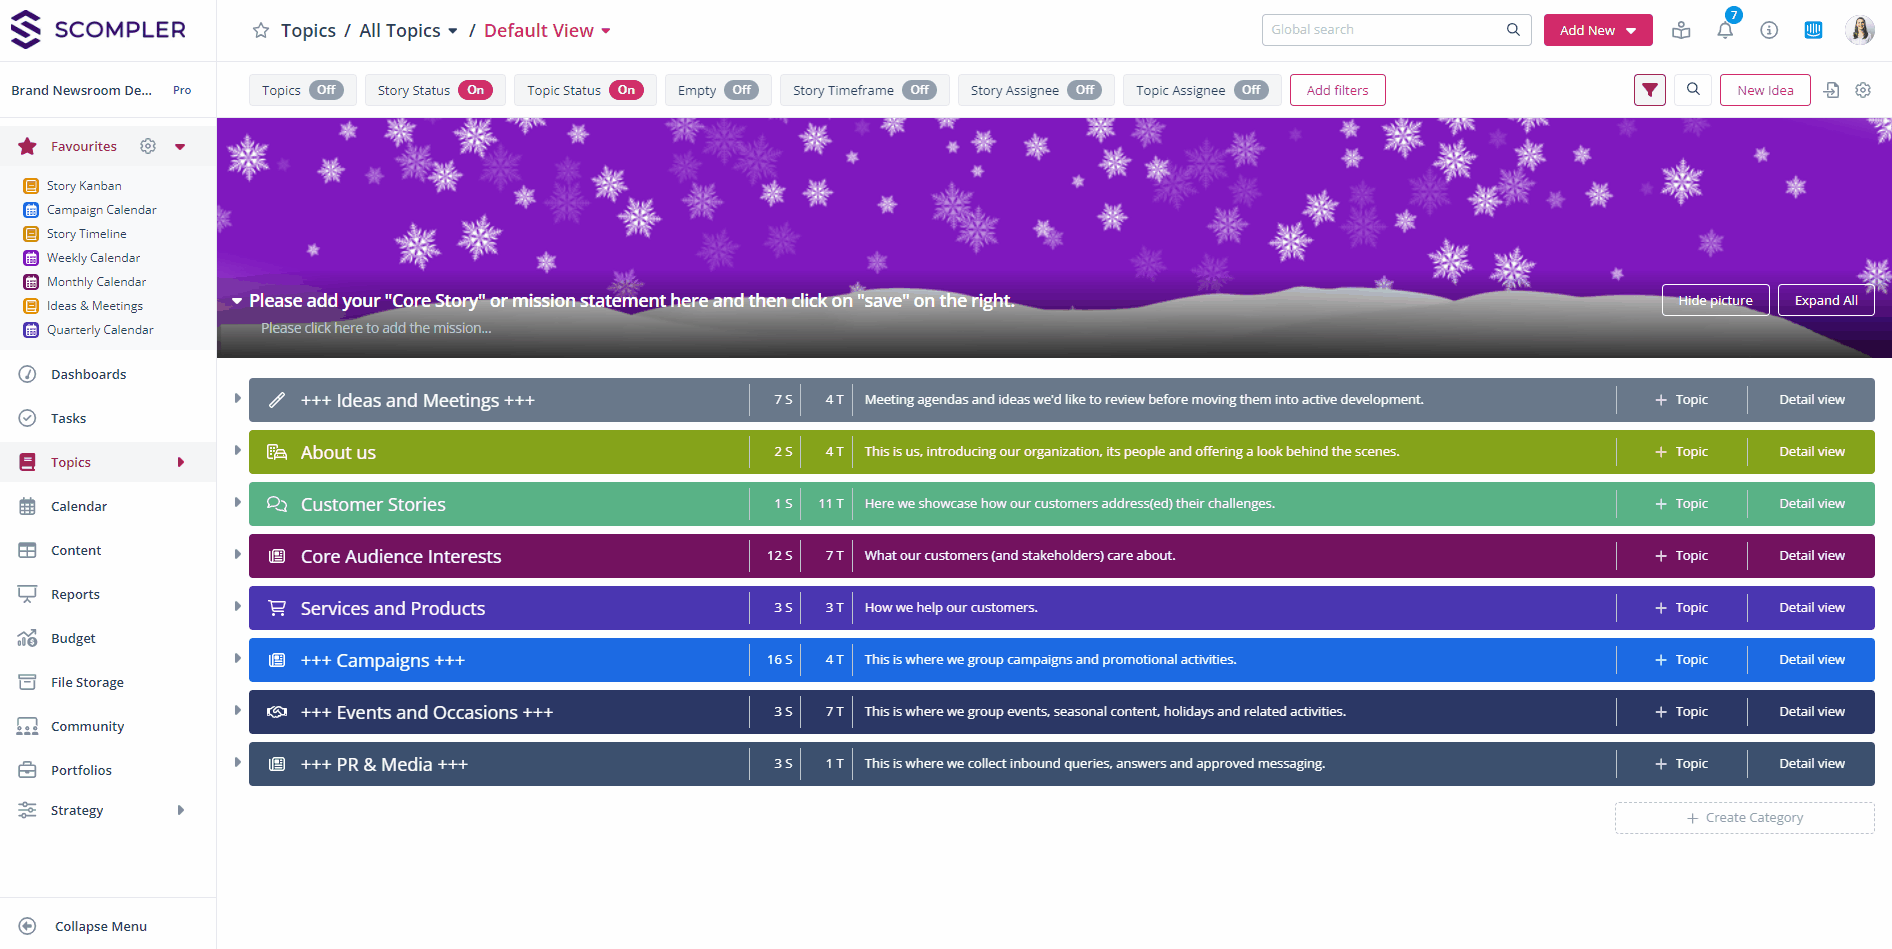
Task: Click the Expand All button
Action: [1825, 300]
